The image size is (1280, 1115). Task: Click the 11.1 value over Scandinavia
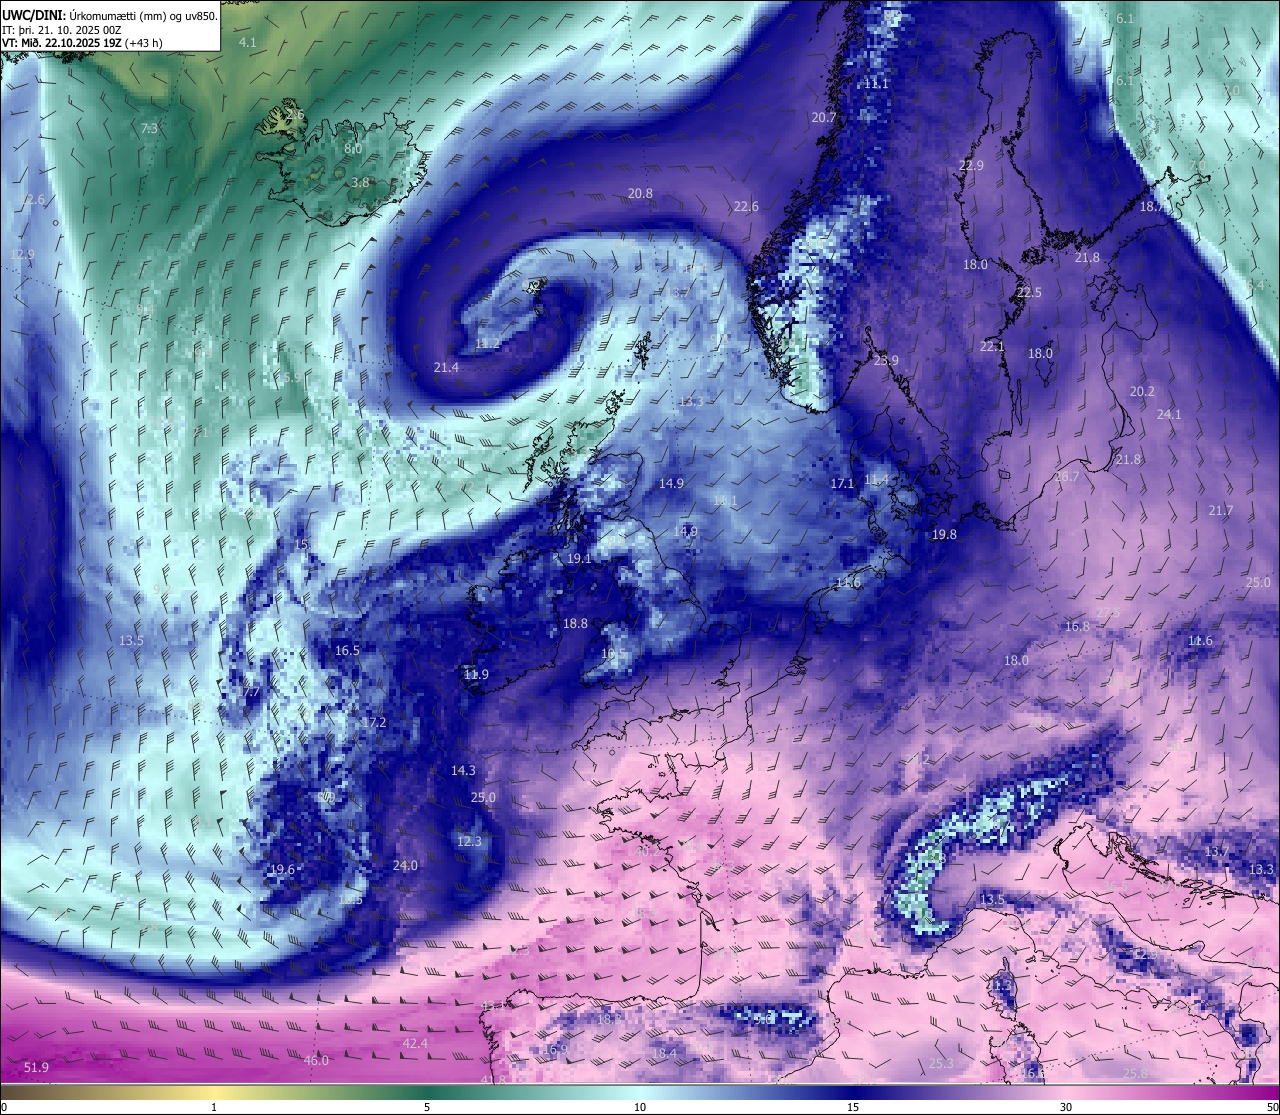(876, 84)
